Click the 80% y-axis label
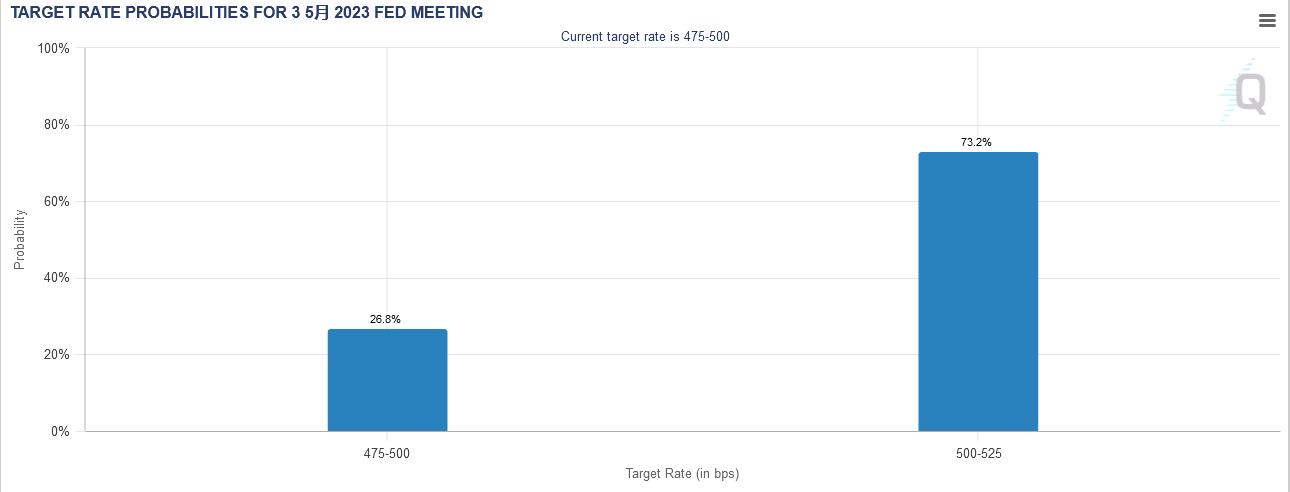1290x492 pixels. click(x=56, y=125)
